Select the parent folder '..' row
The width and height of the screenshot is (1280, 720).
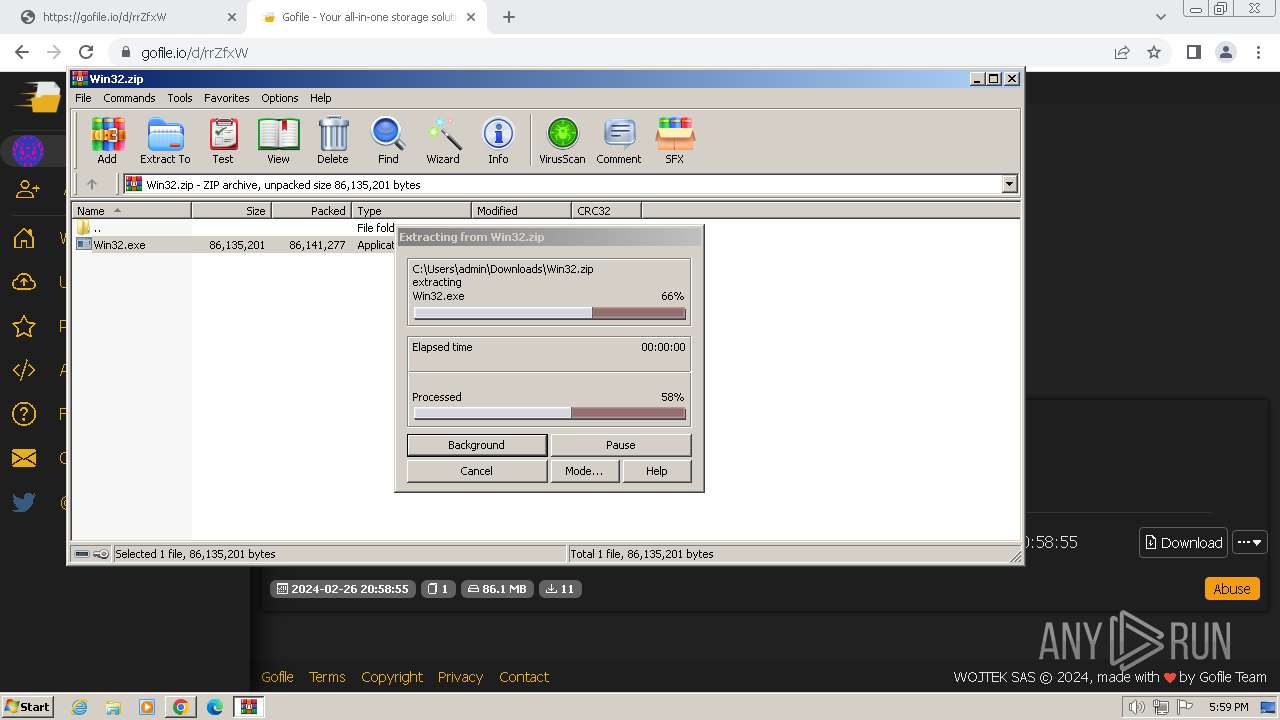tap(235, 228)
